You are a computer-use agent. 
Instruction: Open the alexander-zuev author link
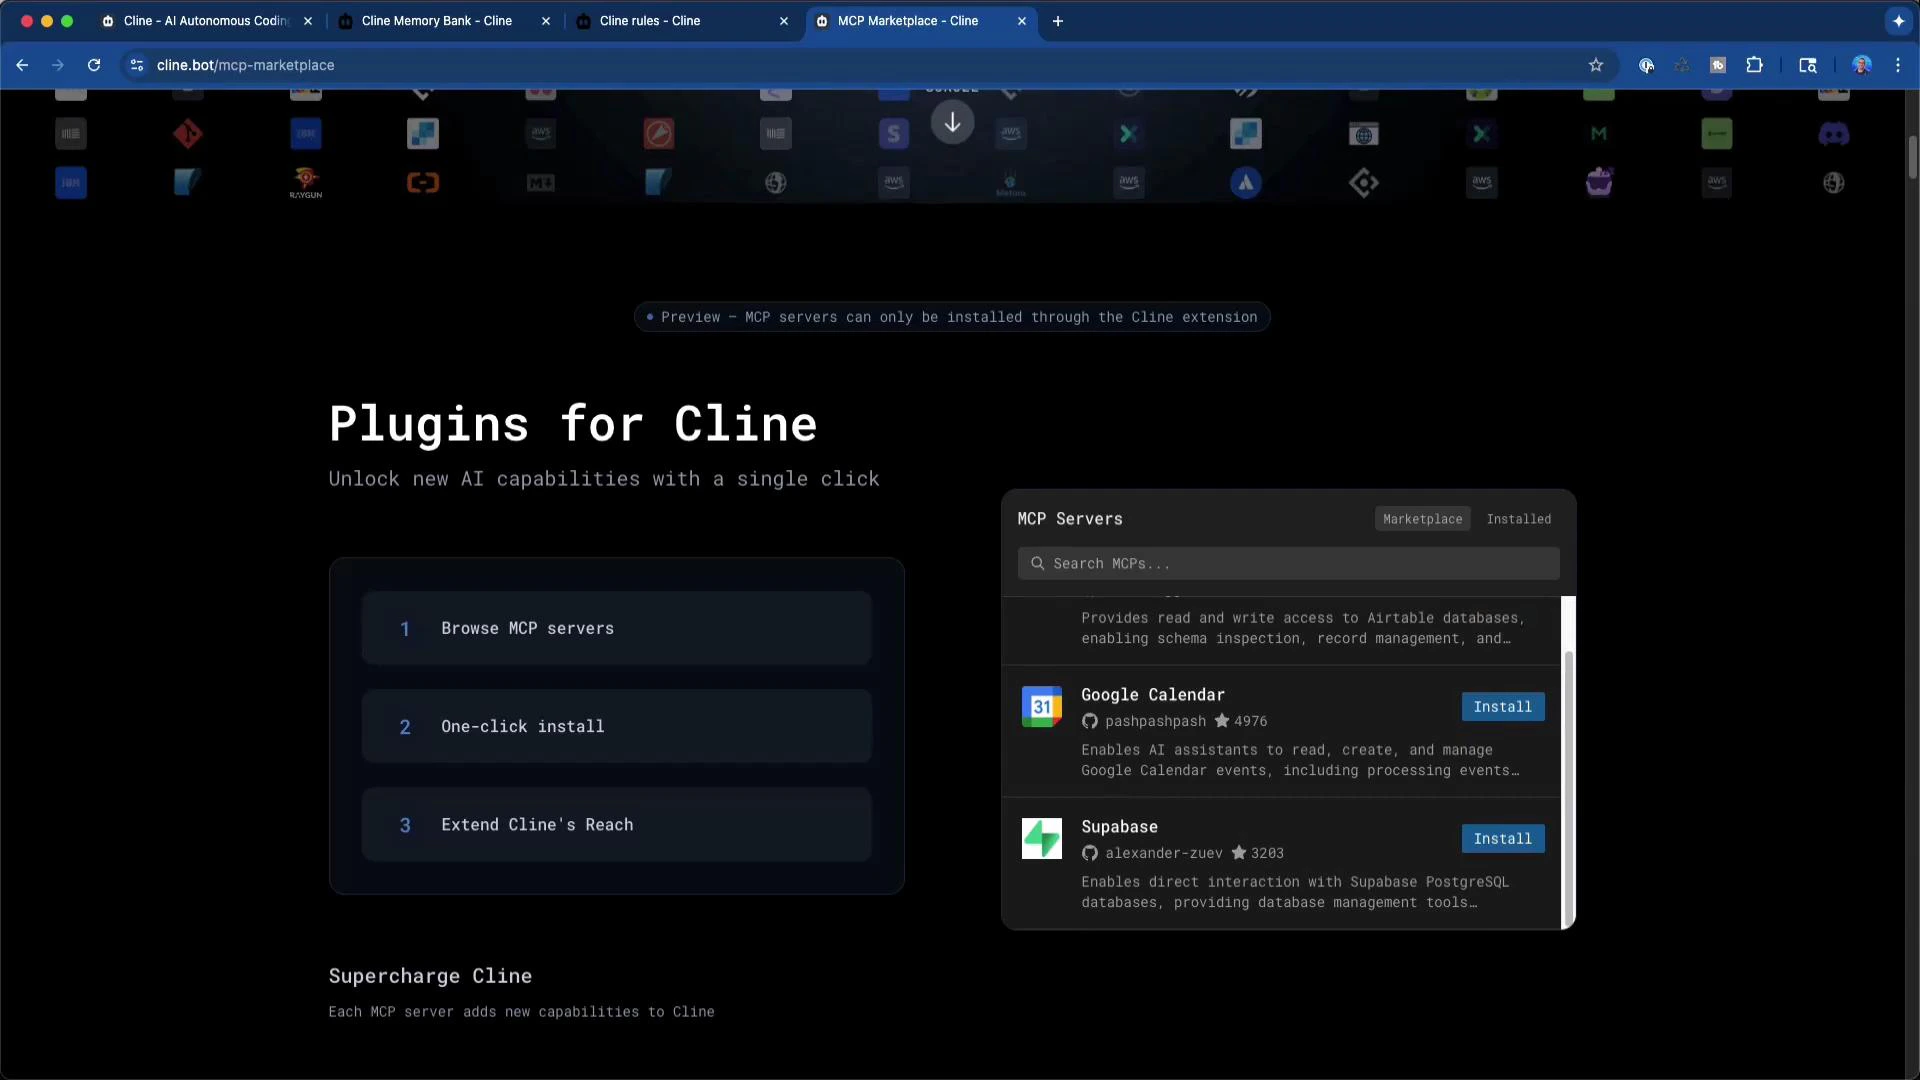[1163, 853]
